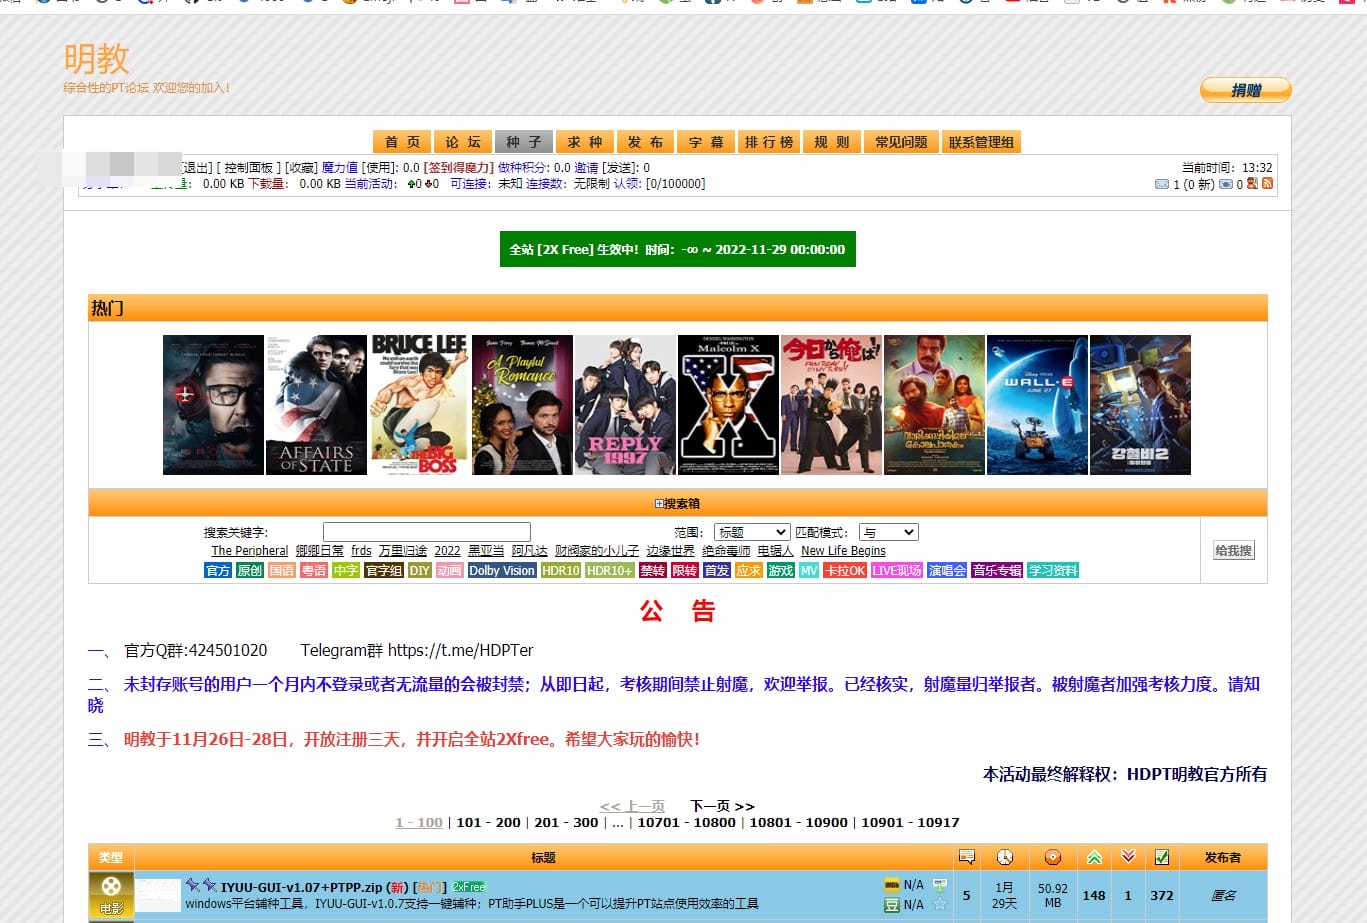
Task: Open the 规则 nav tab
Action: 832,142
